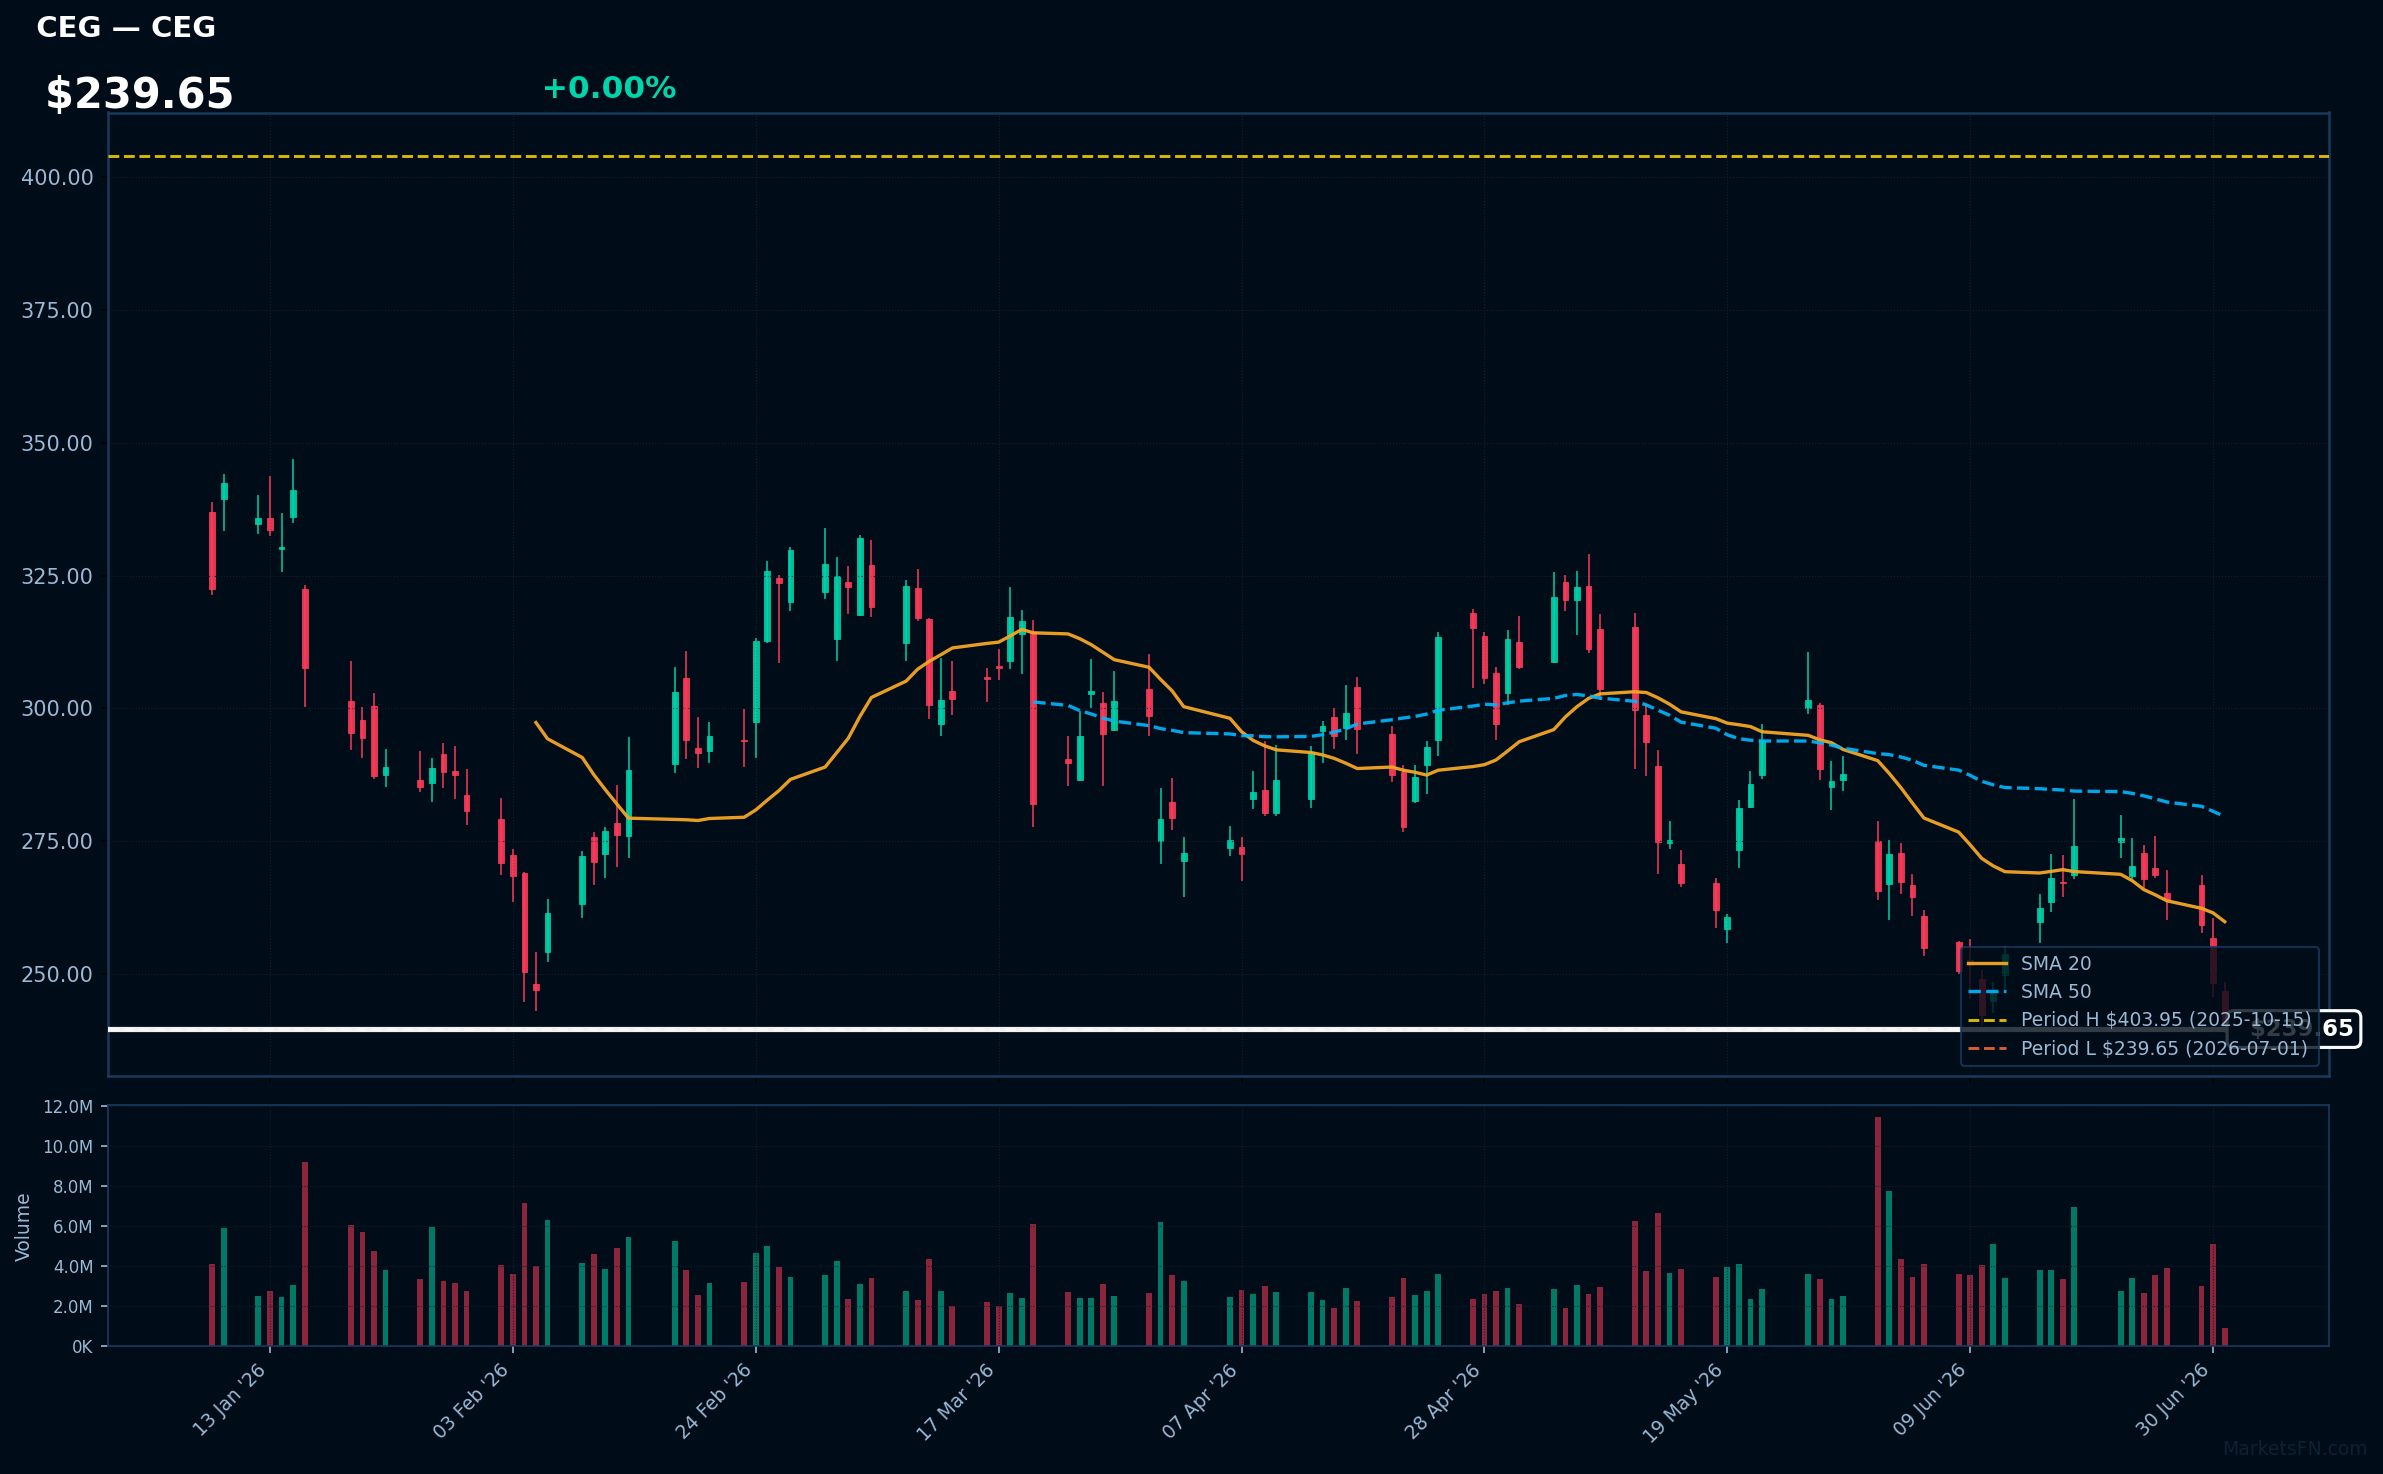This screenshot has width=2383, height=1474.
Task: Click the 19 May '26 date label
Action: click(1684, 1402)
